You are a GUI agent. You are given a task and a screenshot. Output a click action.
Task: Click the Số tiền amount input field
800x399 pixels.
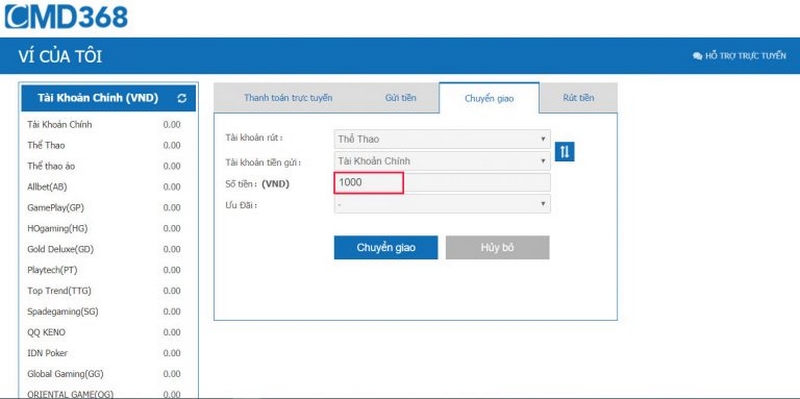(x=442, y=182)
